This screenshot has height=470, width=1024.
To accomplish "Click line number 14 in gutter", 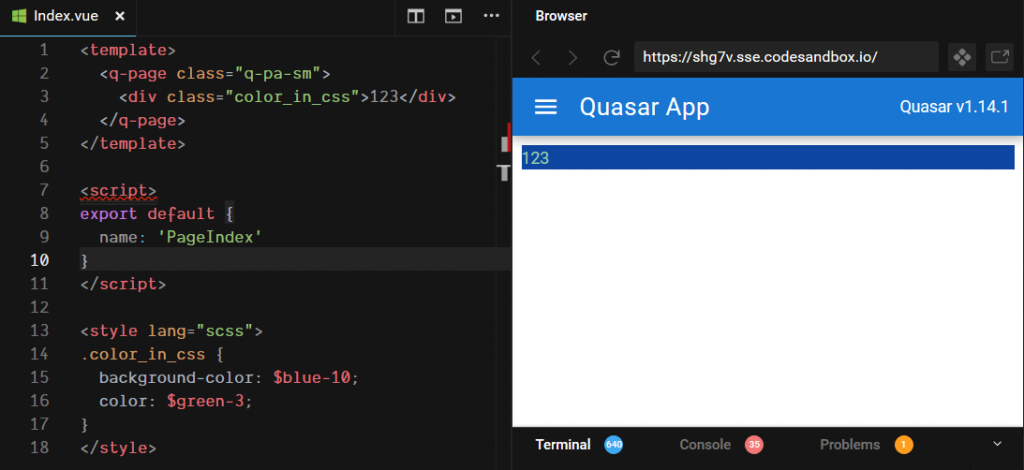I will 39,354.
